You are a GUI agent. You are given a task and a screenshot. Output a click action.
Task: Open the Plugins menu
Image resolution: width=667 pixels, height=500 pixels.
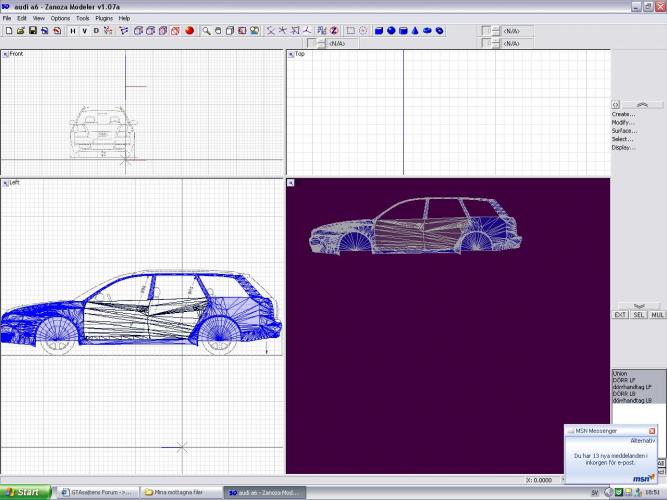[104, 18]
